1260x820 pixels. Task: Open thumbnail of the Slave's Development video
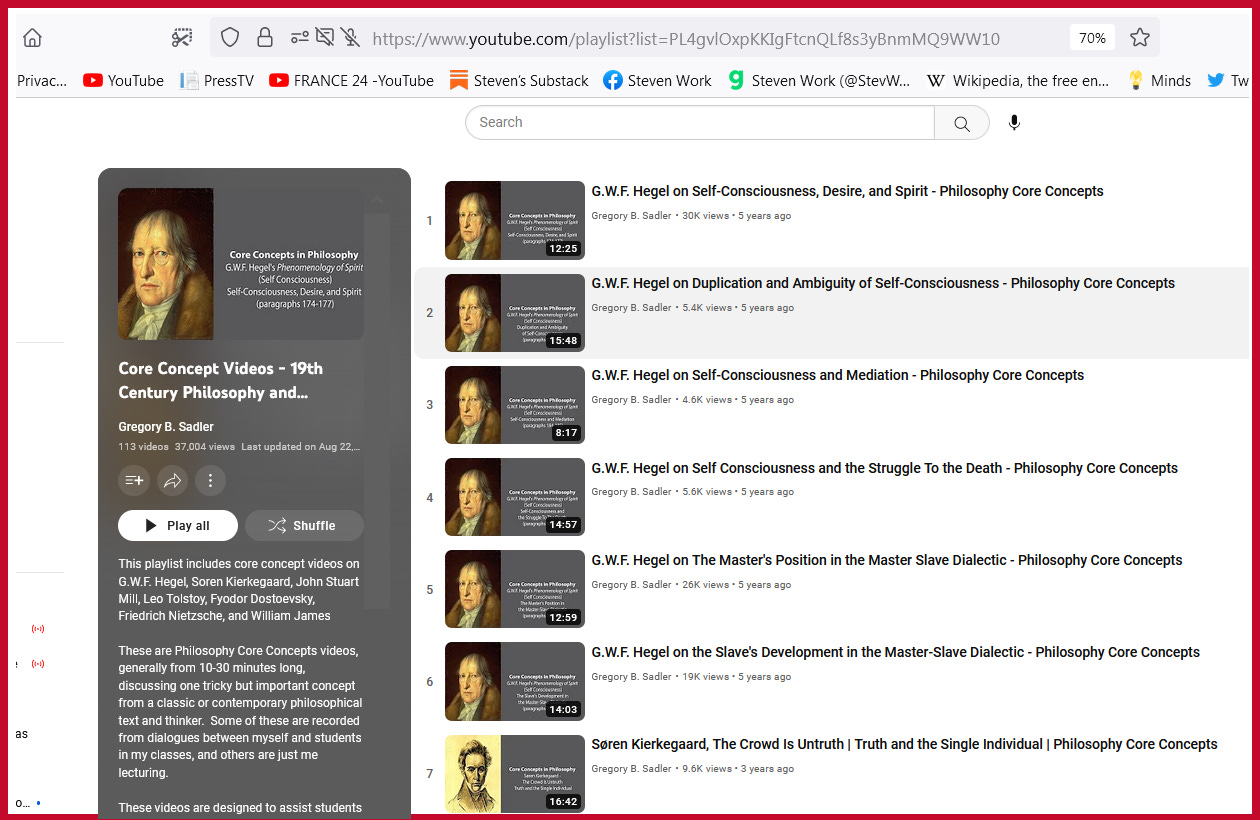(515, 681)
